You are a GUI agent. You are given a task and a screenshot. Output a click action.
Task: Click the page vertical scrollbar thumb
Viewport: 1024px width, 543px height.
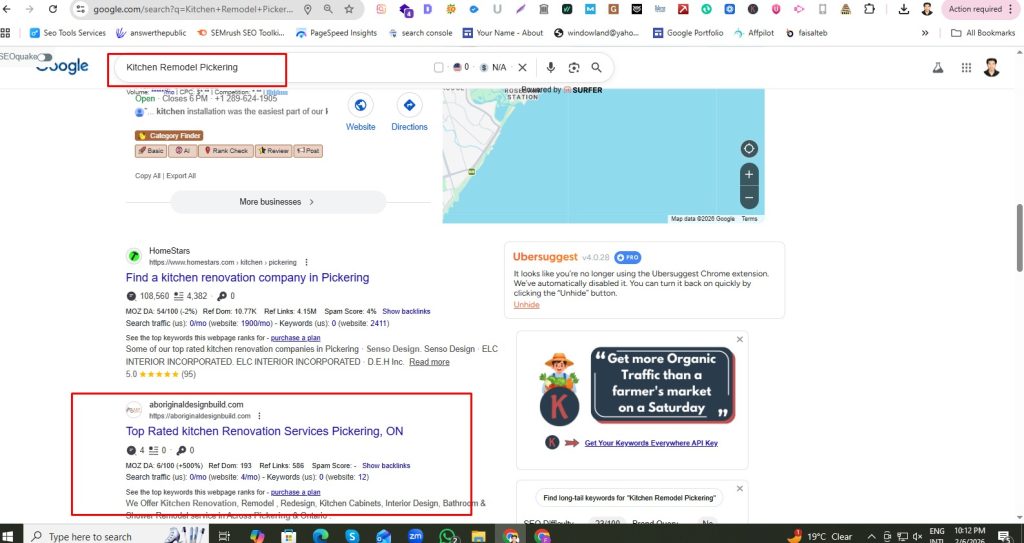[1019, 237]
